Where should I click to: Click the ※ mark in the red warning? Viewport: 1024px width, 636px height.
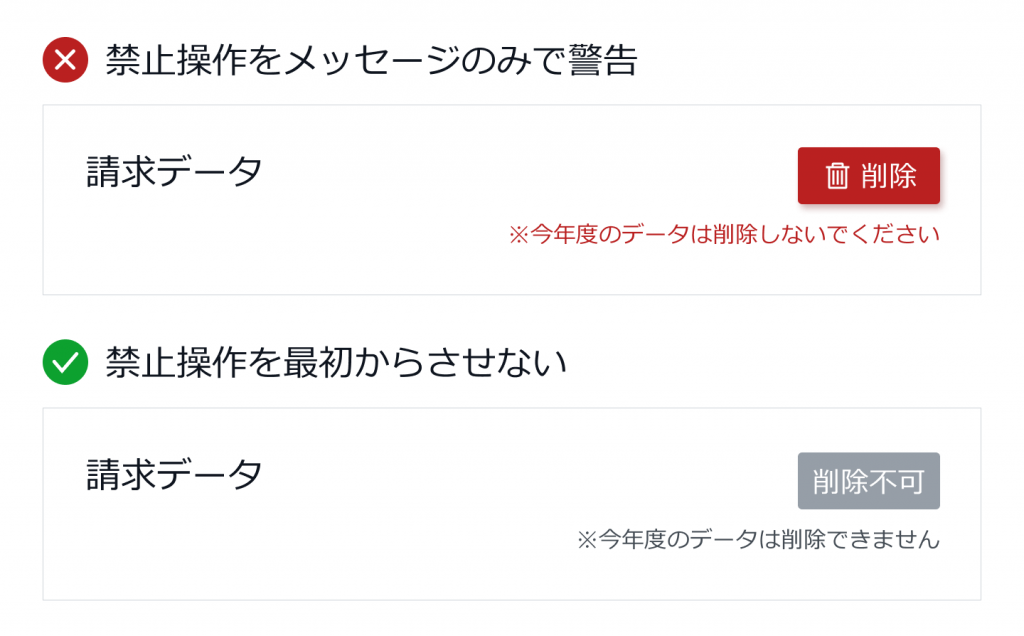tap(519, 234)
